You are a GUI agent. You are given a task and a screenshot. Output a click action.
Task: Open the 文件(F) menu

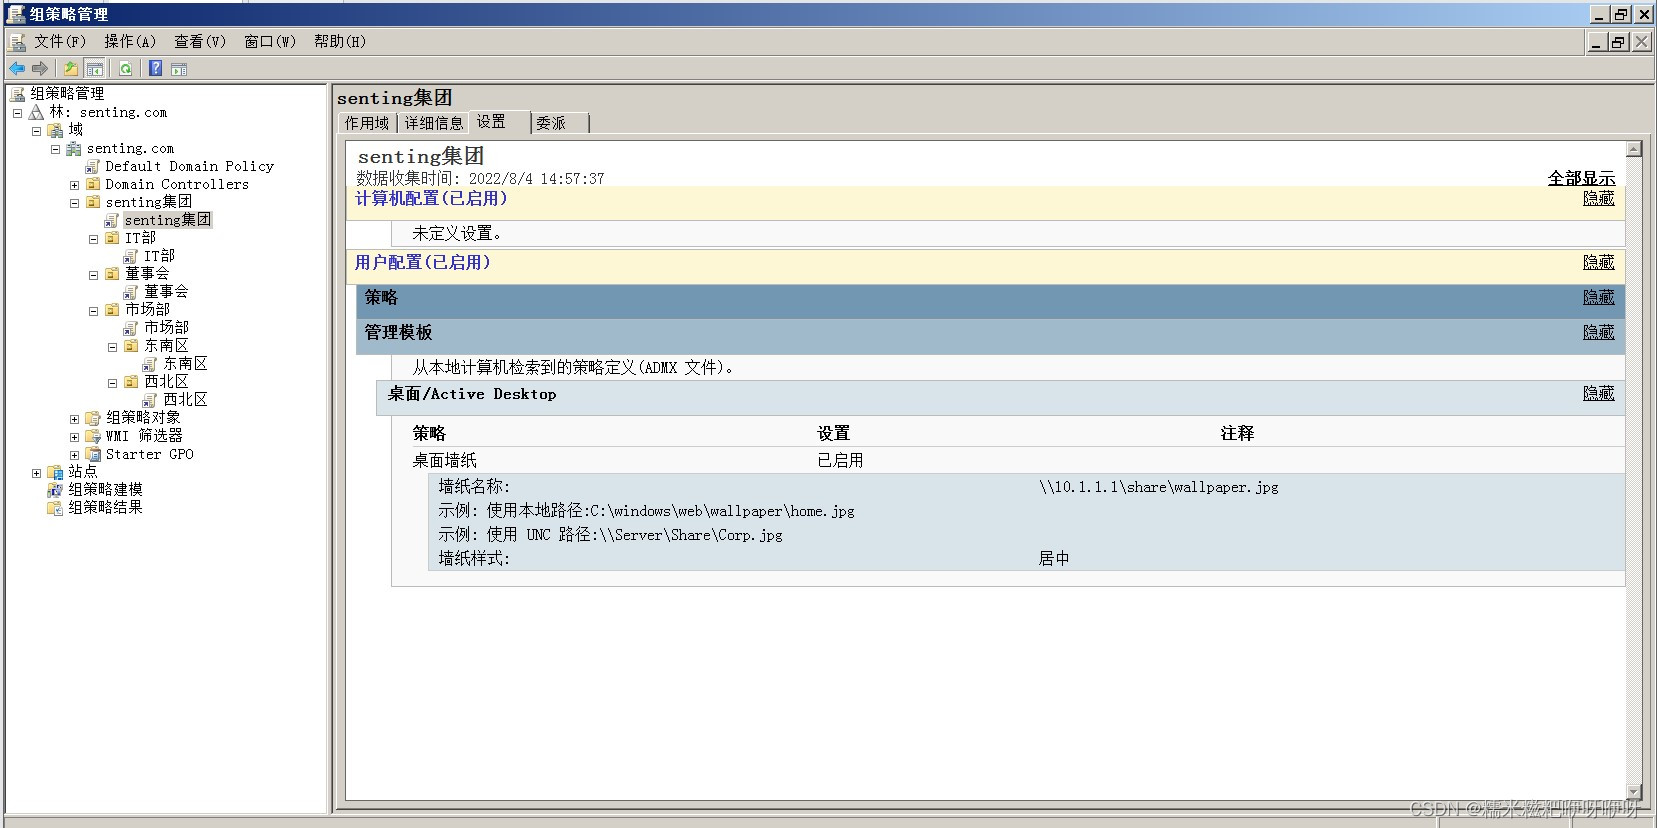[x=60, y=41]
